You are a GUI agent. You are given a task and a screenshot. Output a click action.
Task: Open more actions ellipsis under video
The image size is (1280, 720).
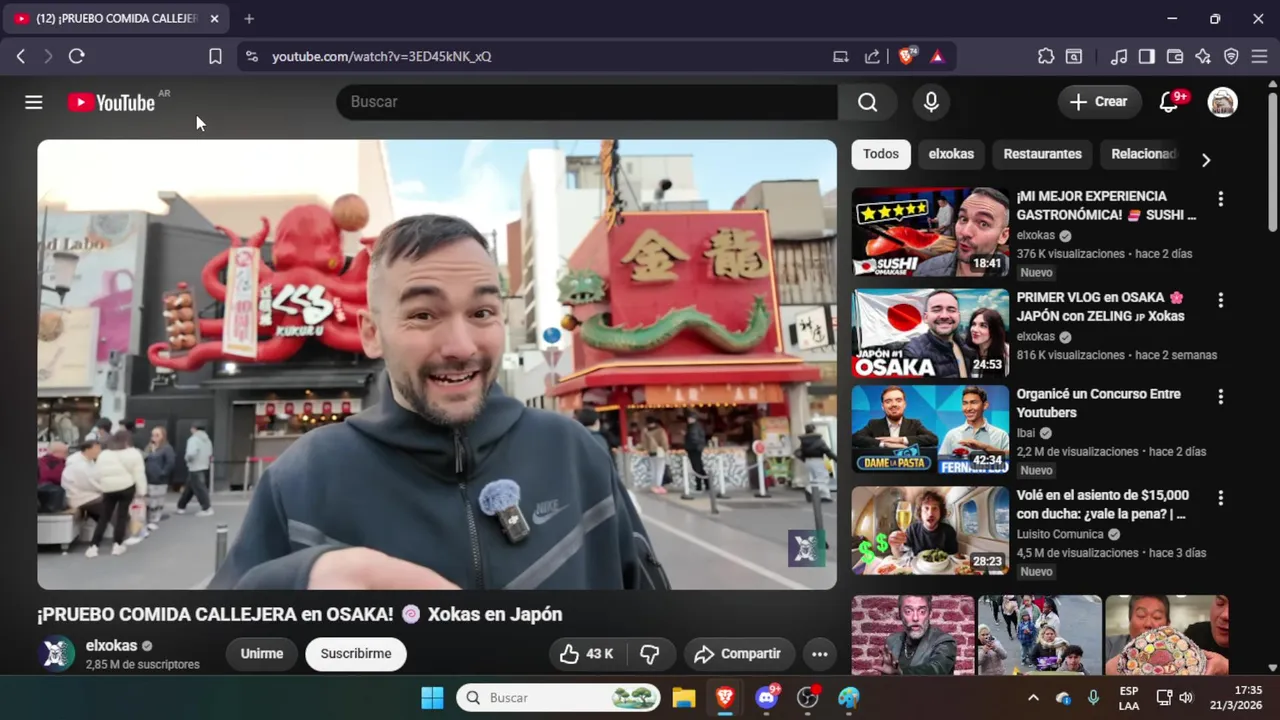(819, 654)
